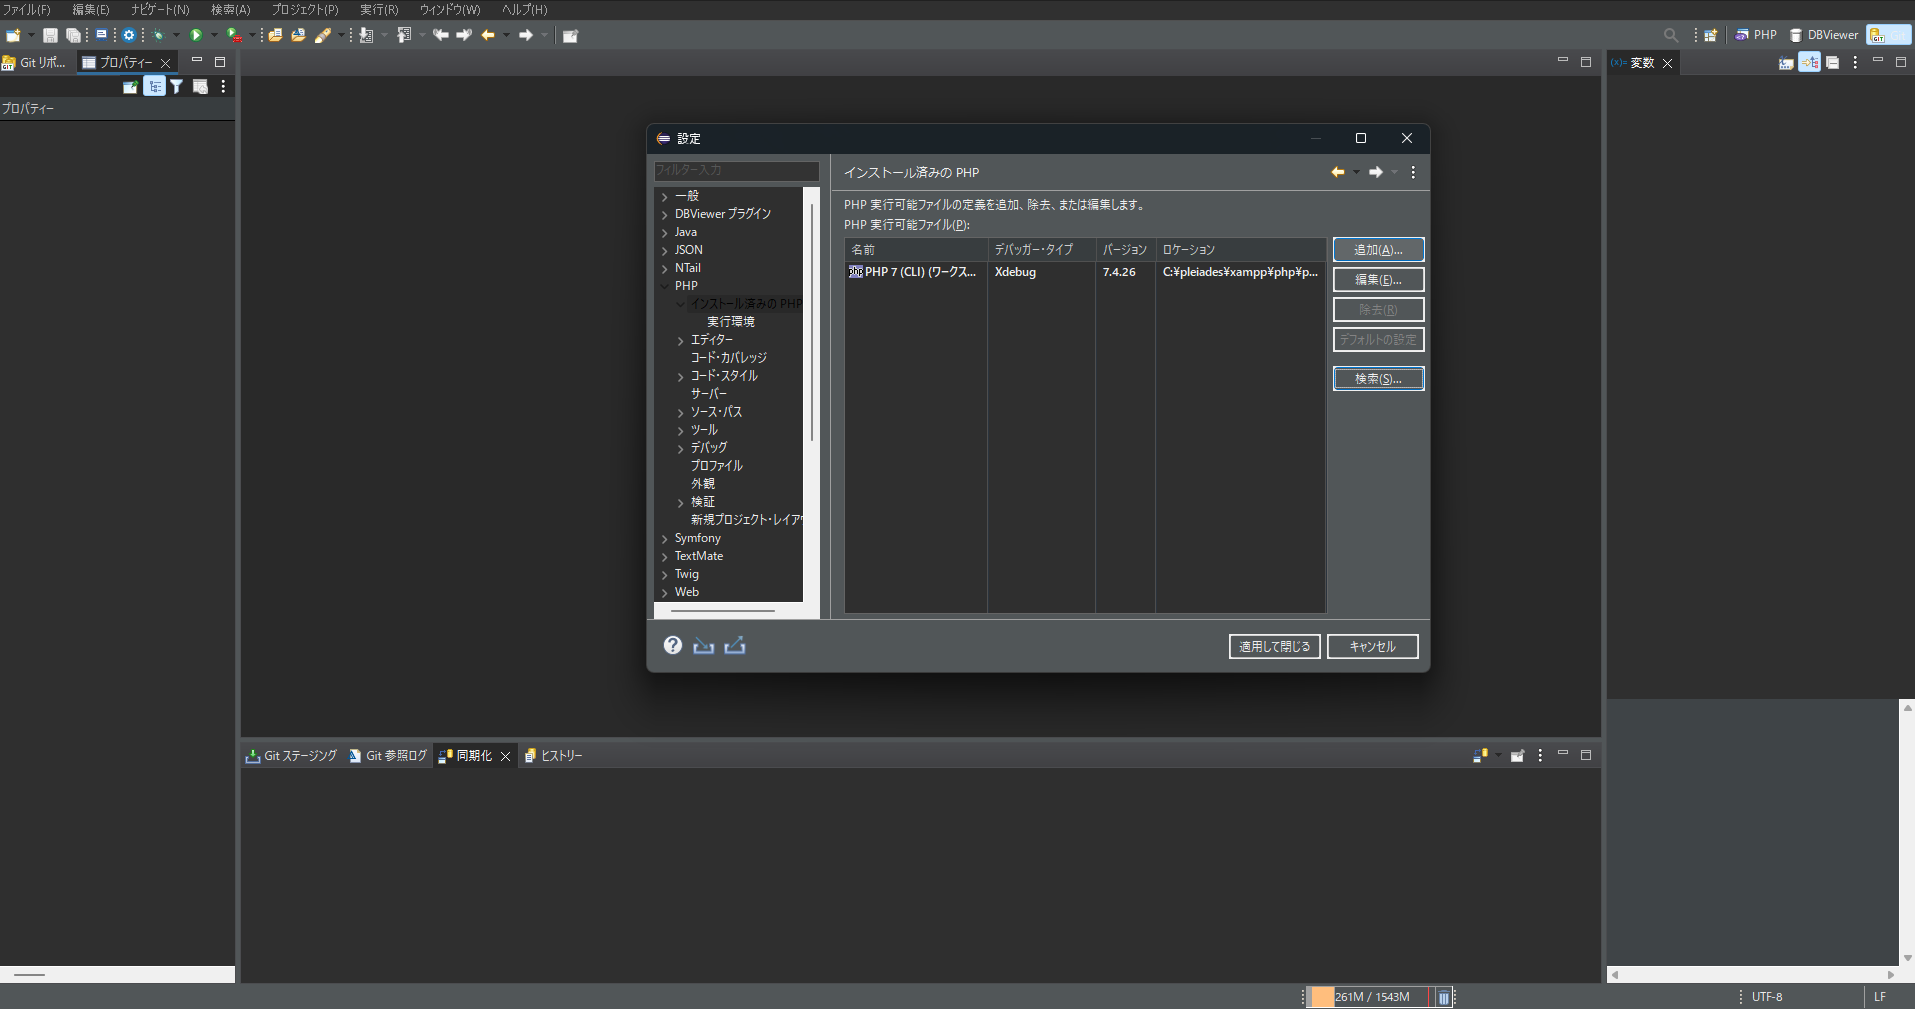Switch to PHP perspective
The width and height of the screenshot is (1915, 1009).
(x=1755, y=35)
